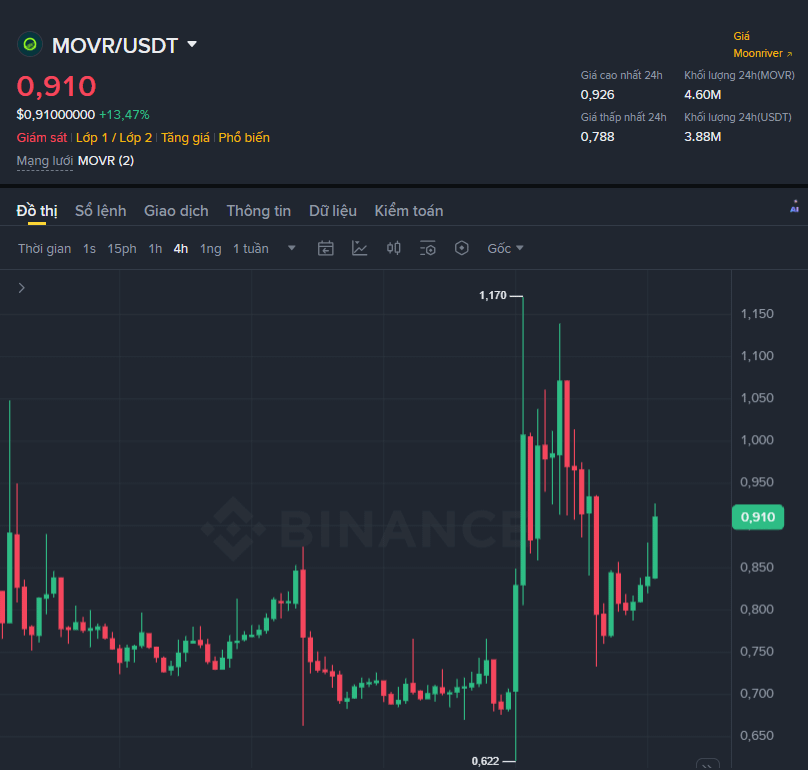Viewport: 808px width, 770px height.
Task: Click the 24h high value 0,926
Action: coord(597,95)
